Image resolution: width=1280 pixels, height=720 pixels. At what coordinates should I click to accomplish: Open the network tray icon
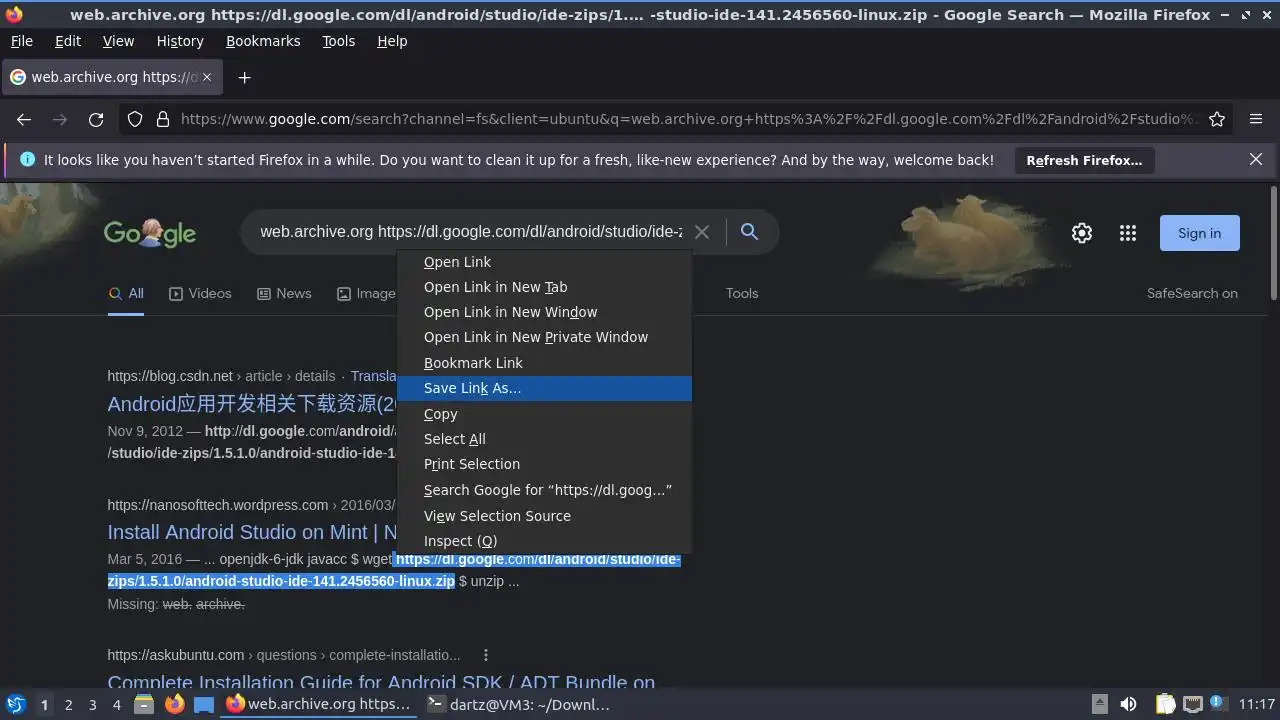[1192, 704]
